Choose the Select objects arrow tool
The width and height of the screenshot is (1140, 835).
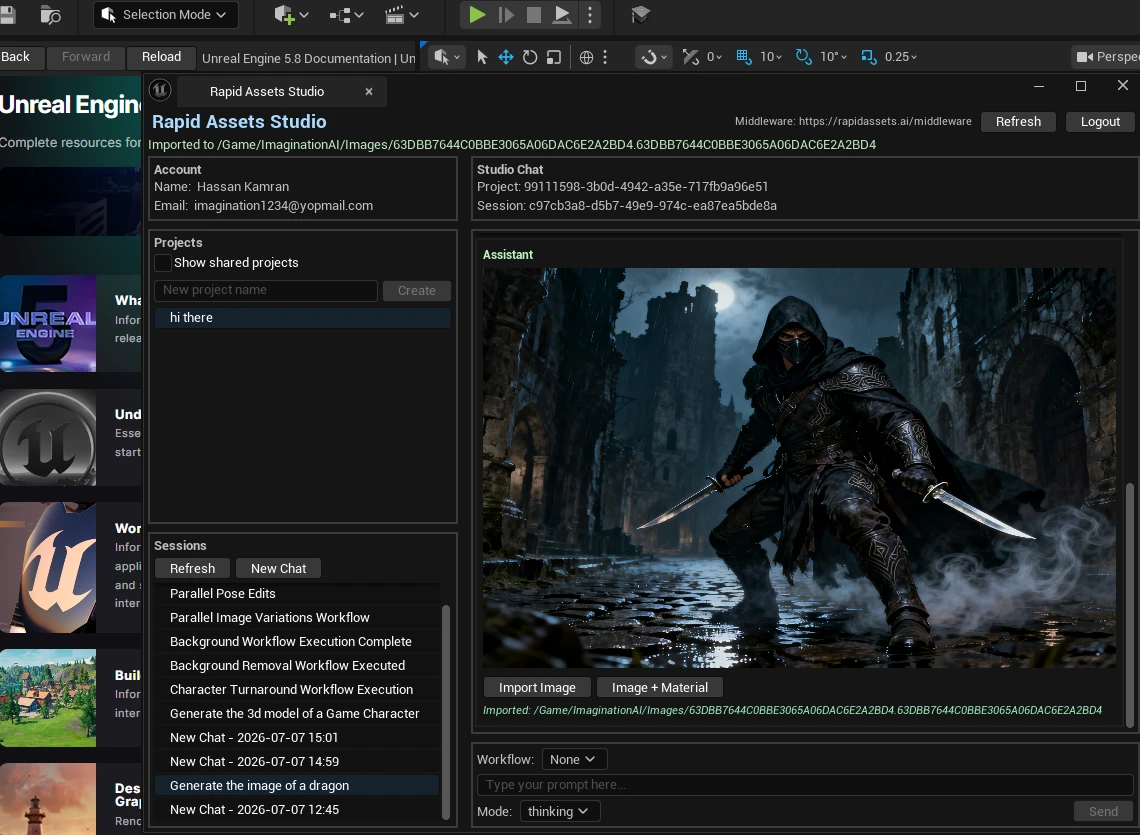[x=481, y=57]
